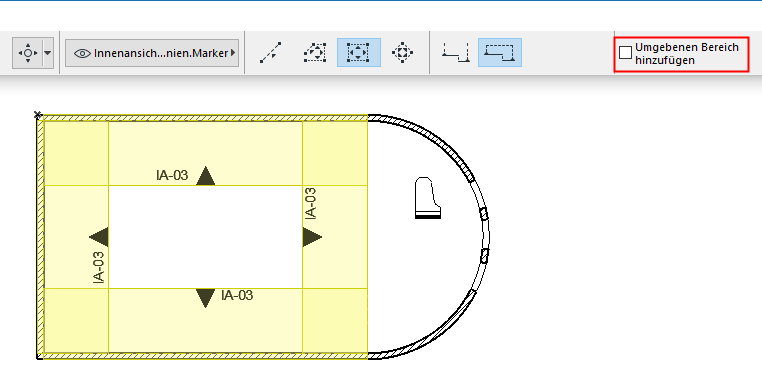
Task: Select the polygon interior elevation method icon
Action: click(314, 53)
